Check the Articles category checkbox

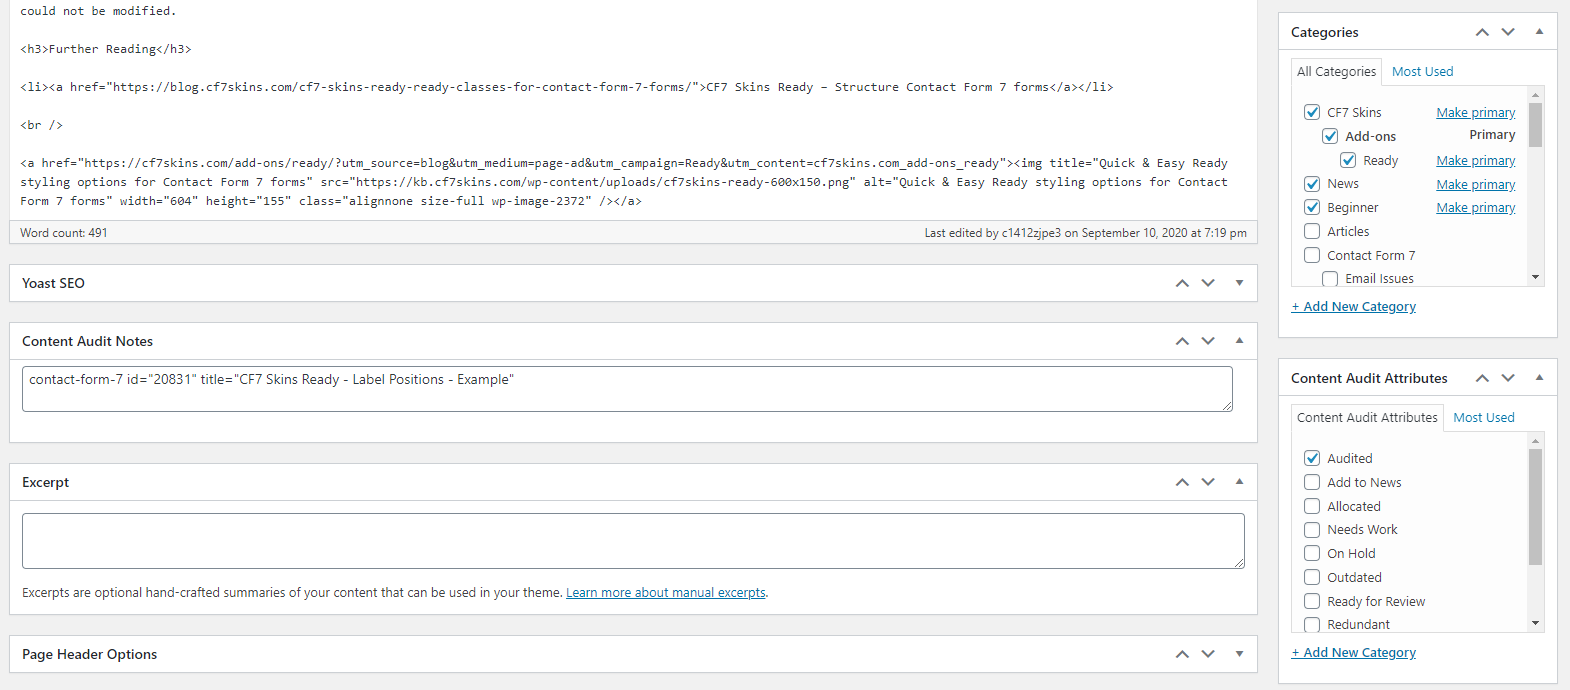click(1312, 231)
